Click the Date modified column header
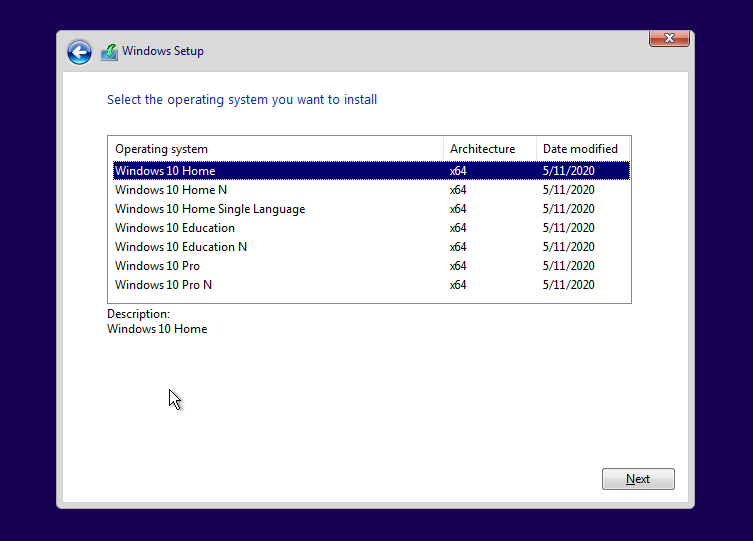This screenshot has width=753, height=541. pyautogui.click(x=581, y=149)
